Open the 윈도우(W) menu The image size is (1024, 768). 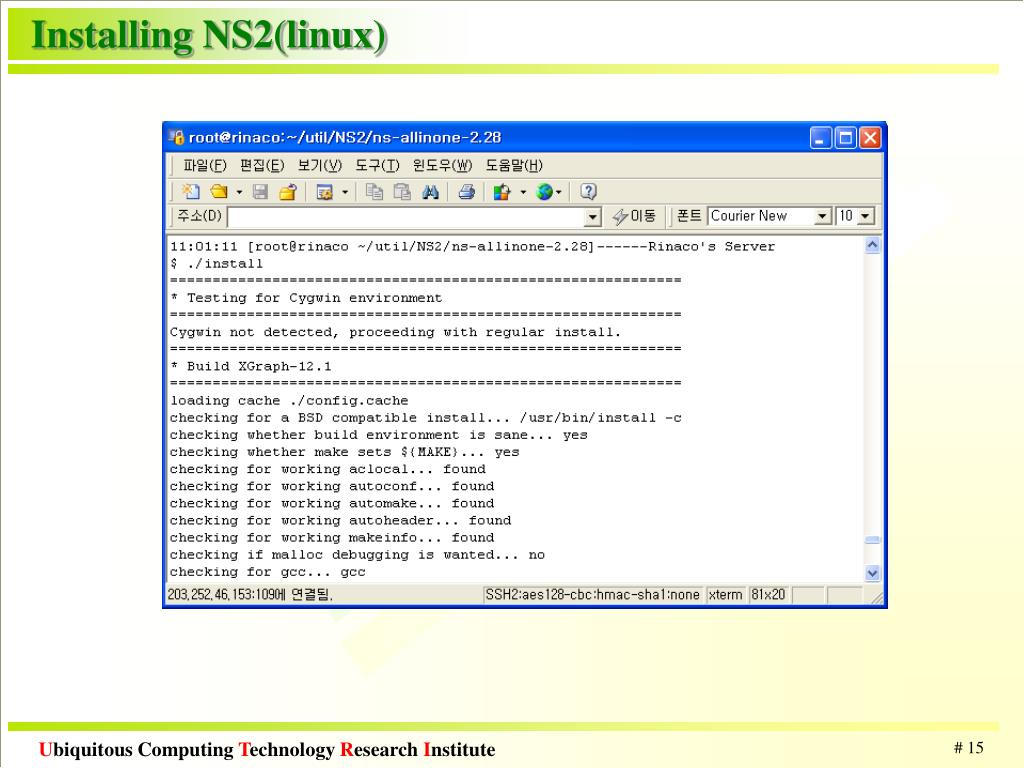(x=441, y=165)
